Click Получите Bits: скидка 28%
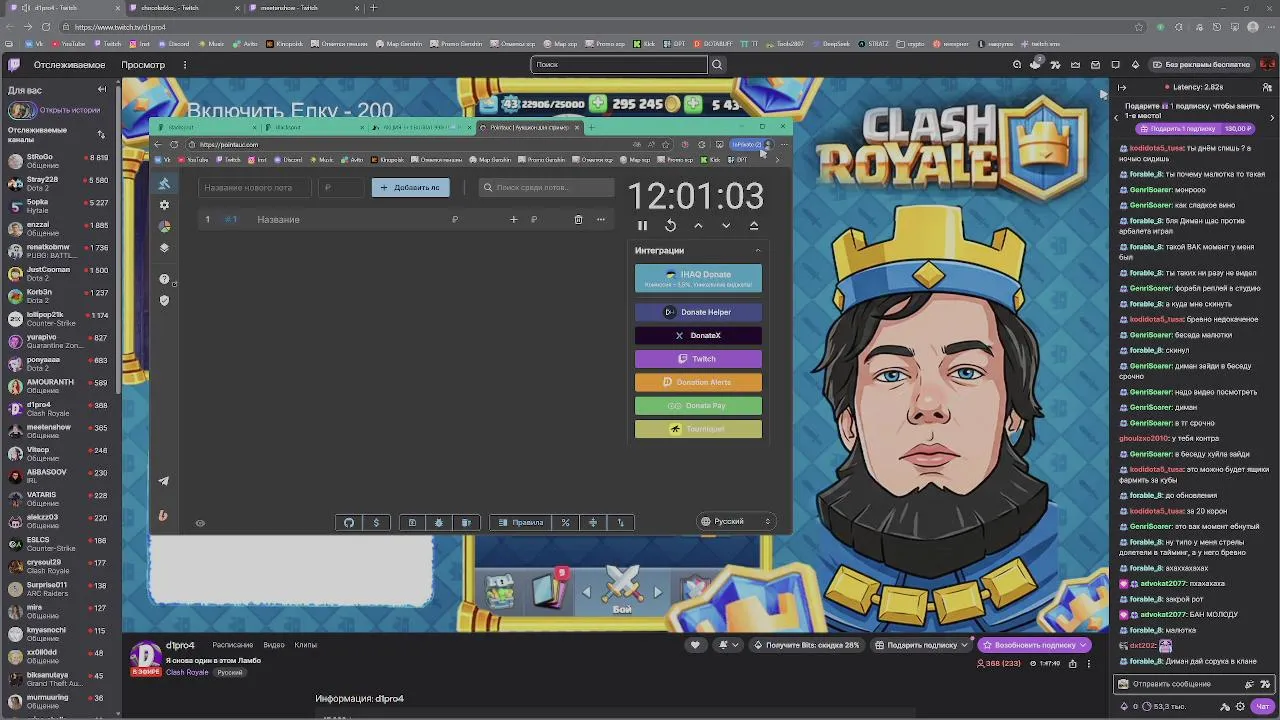This screenshot has width=1280, height=720. (x=806, y=645)
